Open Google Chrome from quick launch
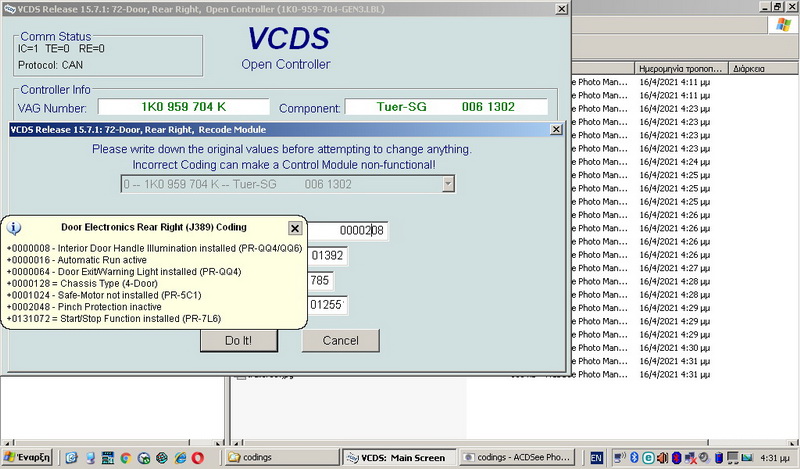Viewport: 800px width, 469px height. point(126,458)
